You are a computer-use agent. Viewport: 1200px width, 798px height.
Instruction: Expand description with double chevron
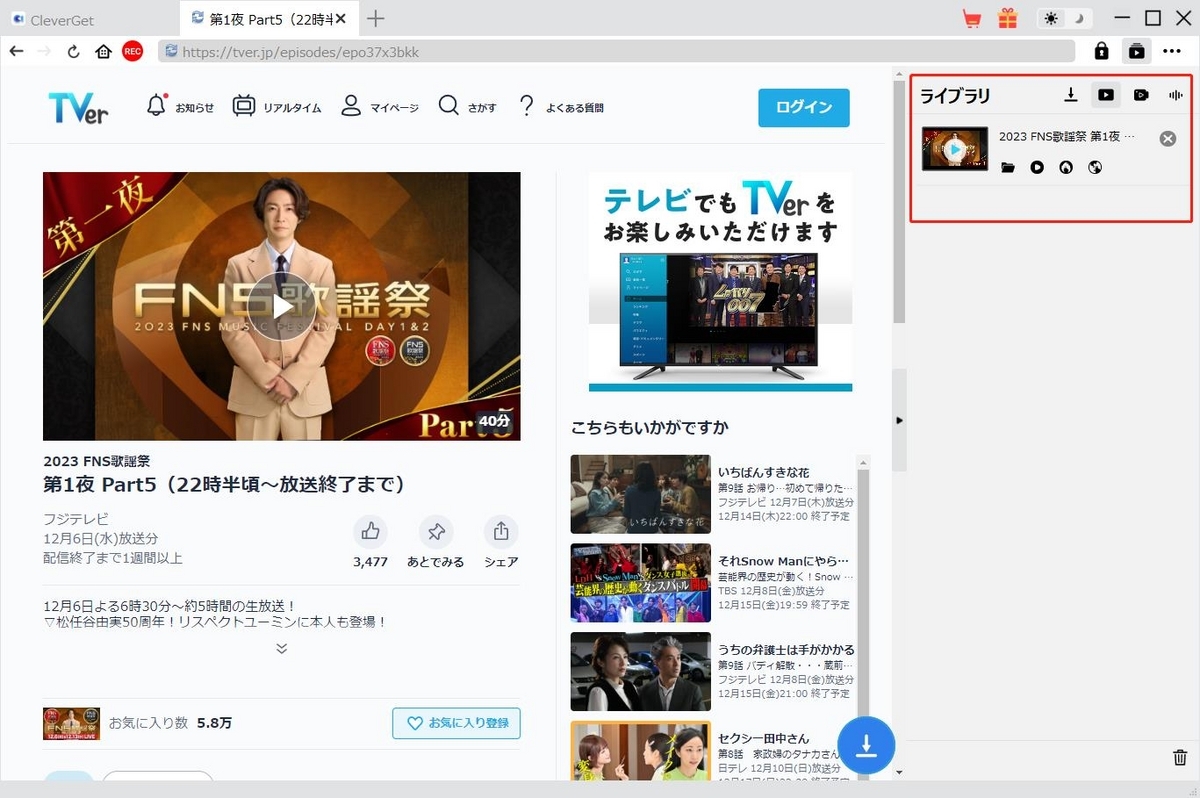pyautogui.click(x=281, y=648)
